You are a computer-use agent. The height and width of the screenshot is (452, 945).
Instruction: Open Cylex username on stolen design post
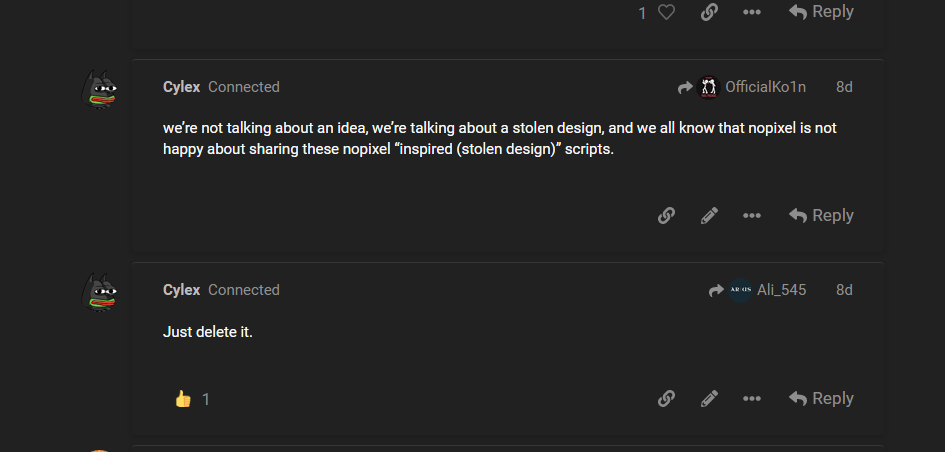(181, 87)
